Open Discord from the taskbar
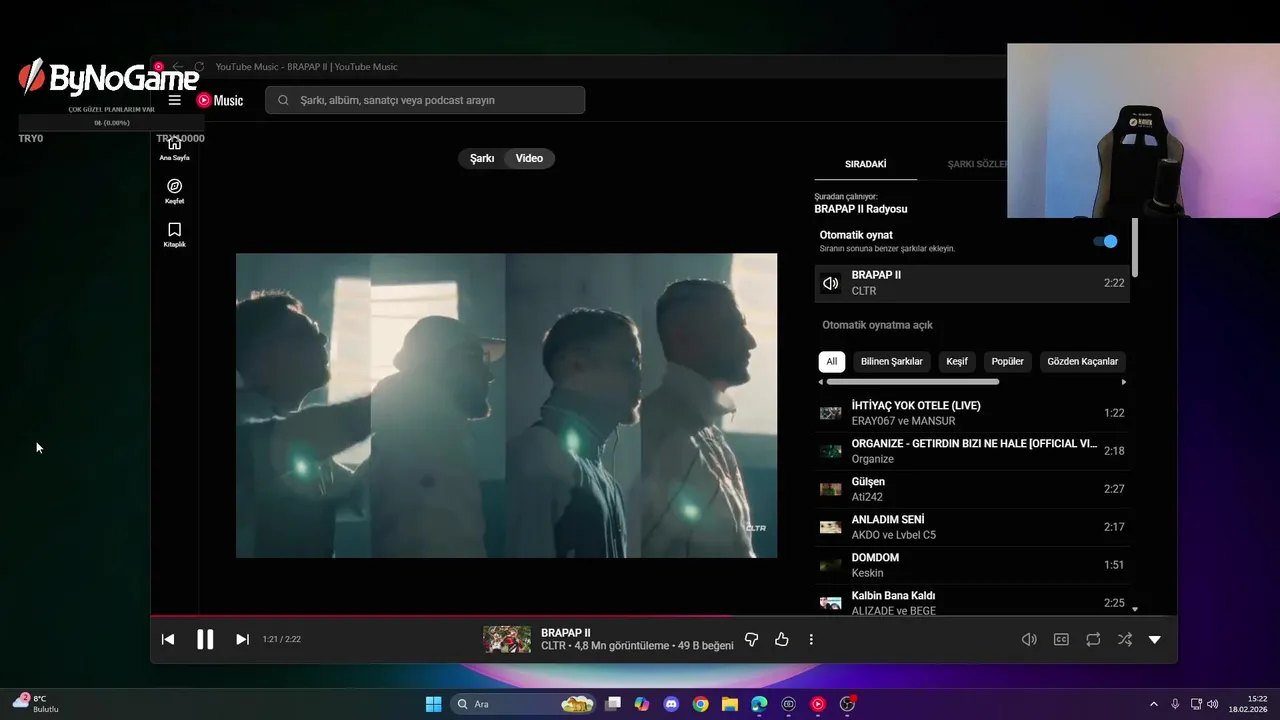The image size is (1280, 720). (x=671, y=704)
